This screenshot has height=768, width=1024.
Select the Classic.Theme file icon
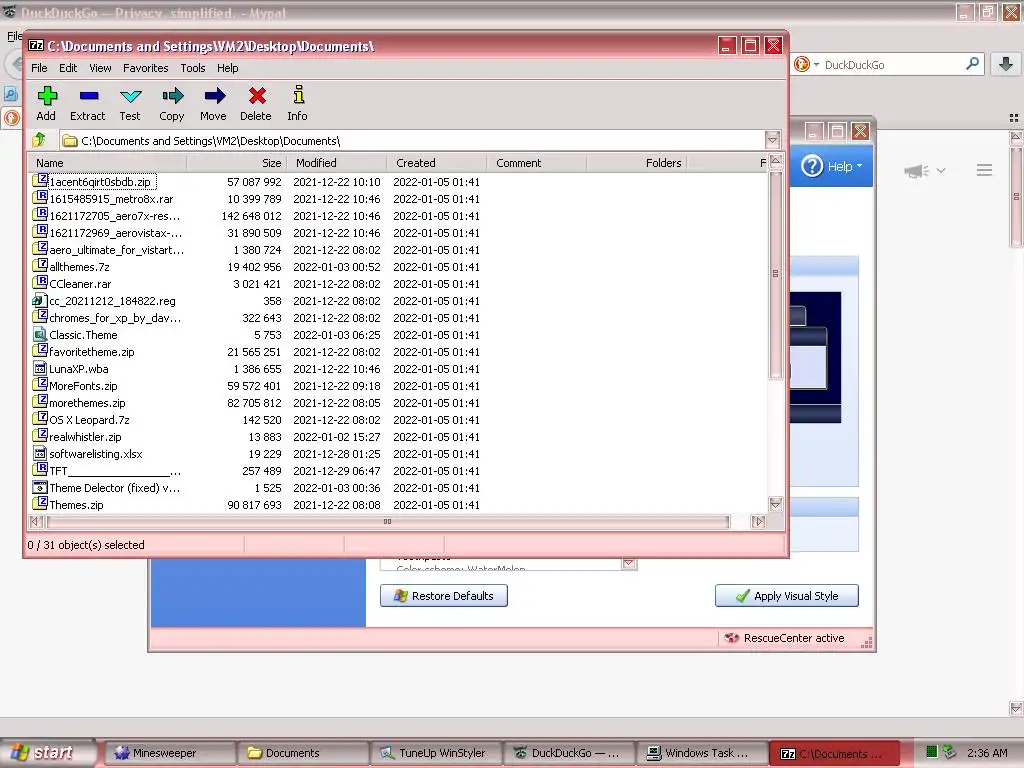(x=40, y=334)
